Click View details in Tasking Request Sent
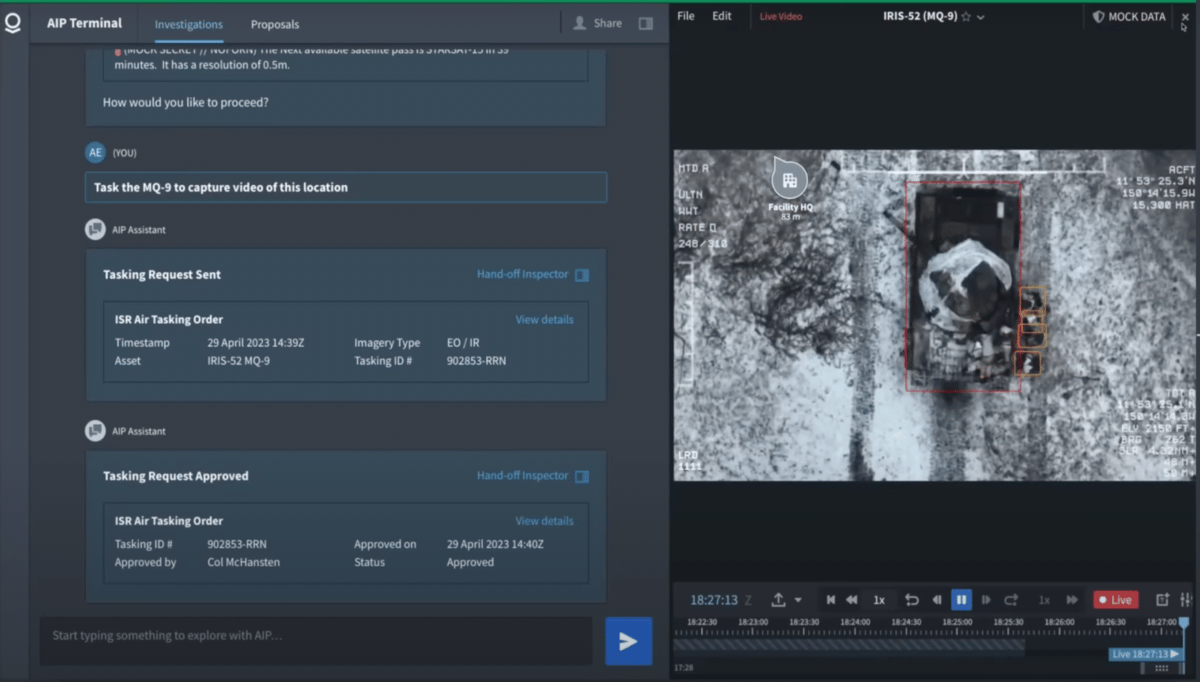 [x=544, y=320]
